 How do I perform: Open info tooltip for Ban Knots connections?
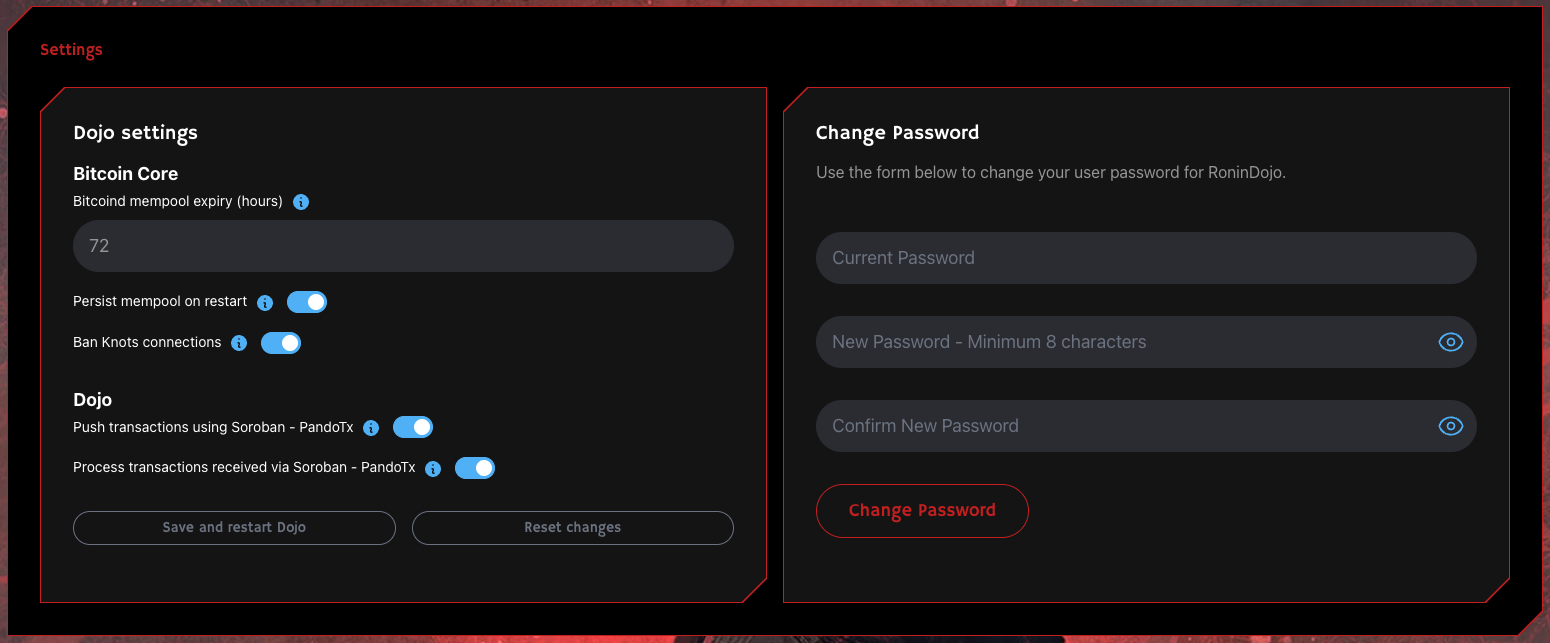239,343
